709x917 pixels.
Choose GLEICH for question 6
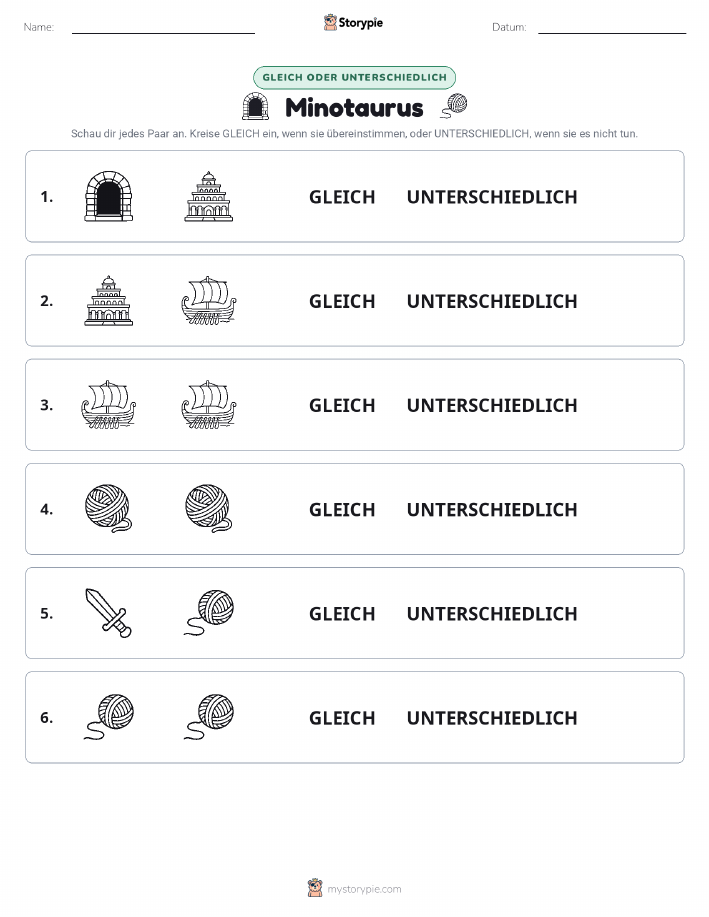pos(342,718)
